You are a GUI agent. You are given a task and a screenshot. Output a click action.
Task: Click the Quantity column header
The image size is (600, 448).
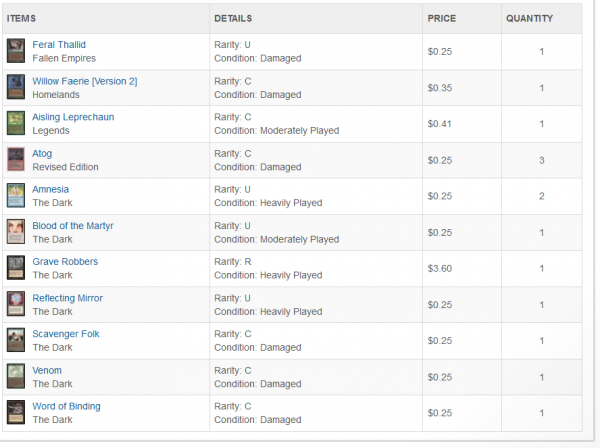click(528, 18)
